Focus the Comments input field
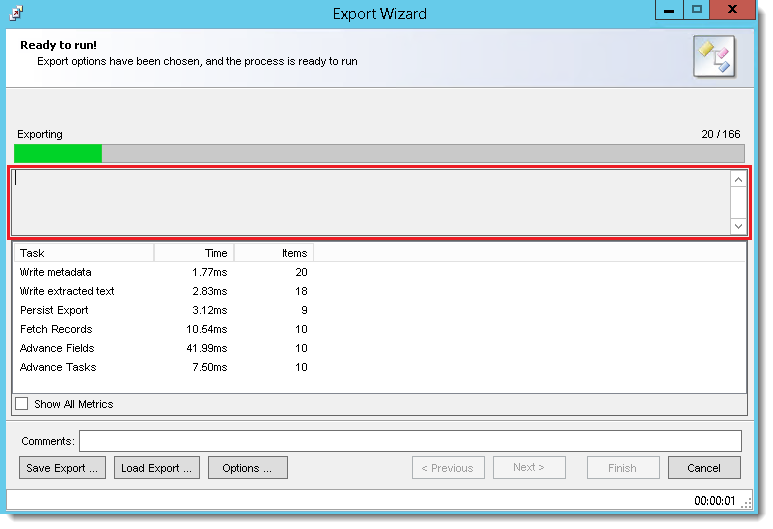Image resolution: width=773 pixels, height=529 pixels. click(x=410, y=441)
